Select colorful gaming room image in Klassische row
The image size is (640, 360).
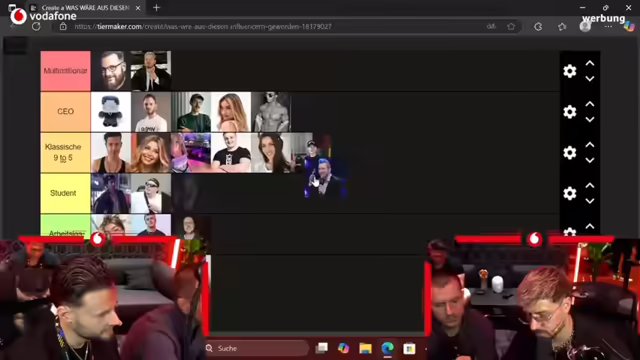coord(191,152)
